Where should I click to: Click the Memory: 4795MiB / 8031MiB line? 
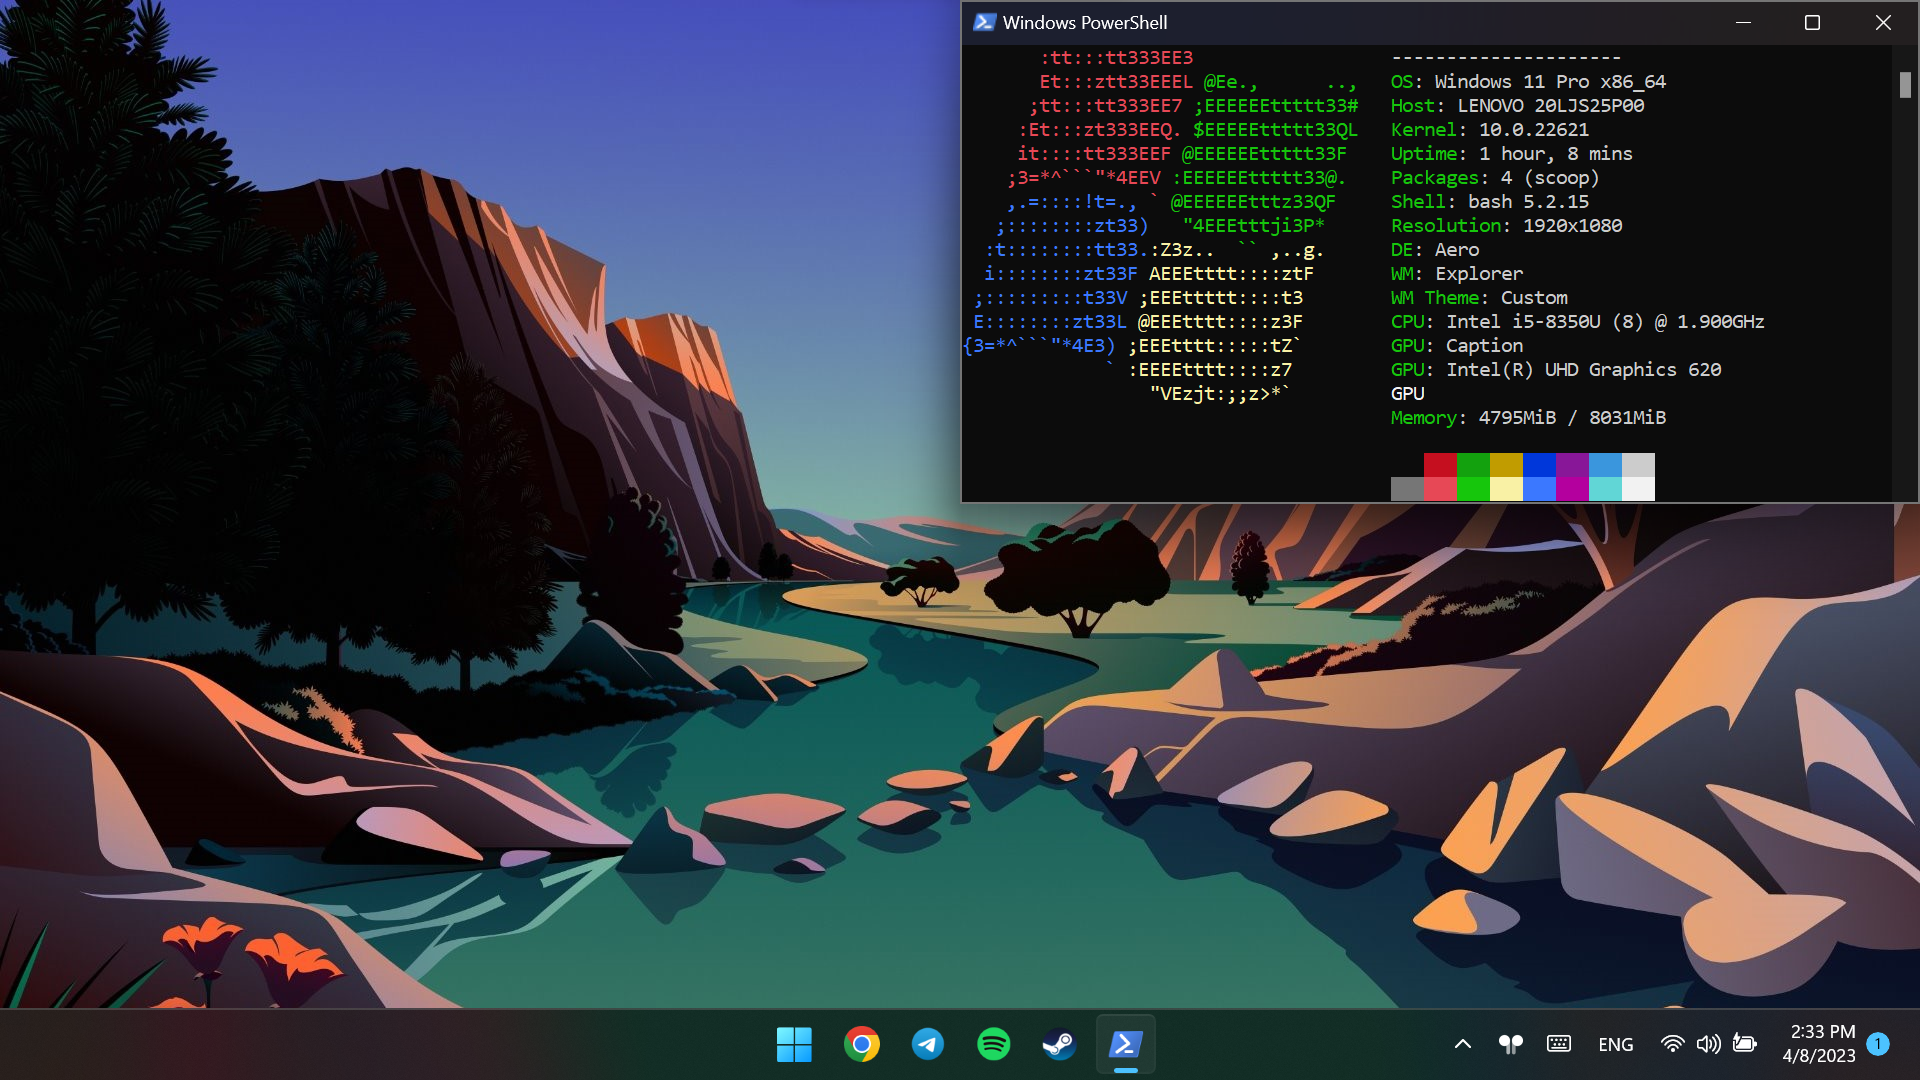point(1528,418)
